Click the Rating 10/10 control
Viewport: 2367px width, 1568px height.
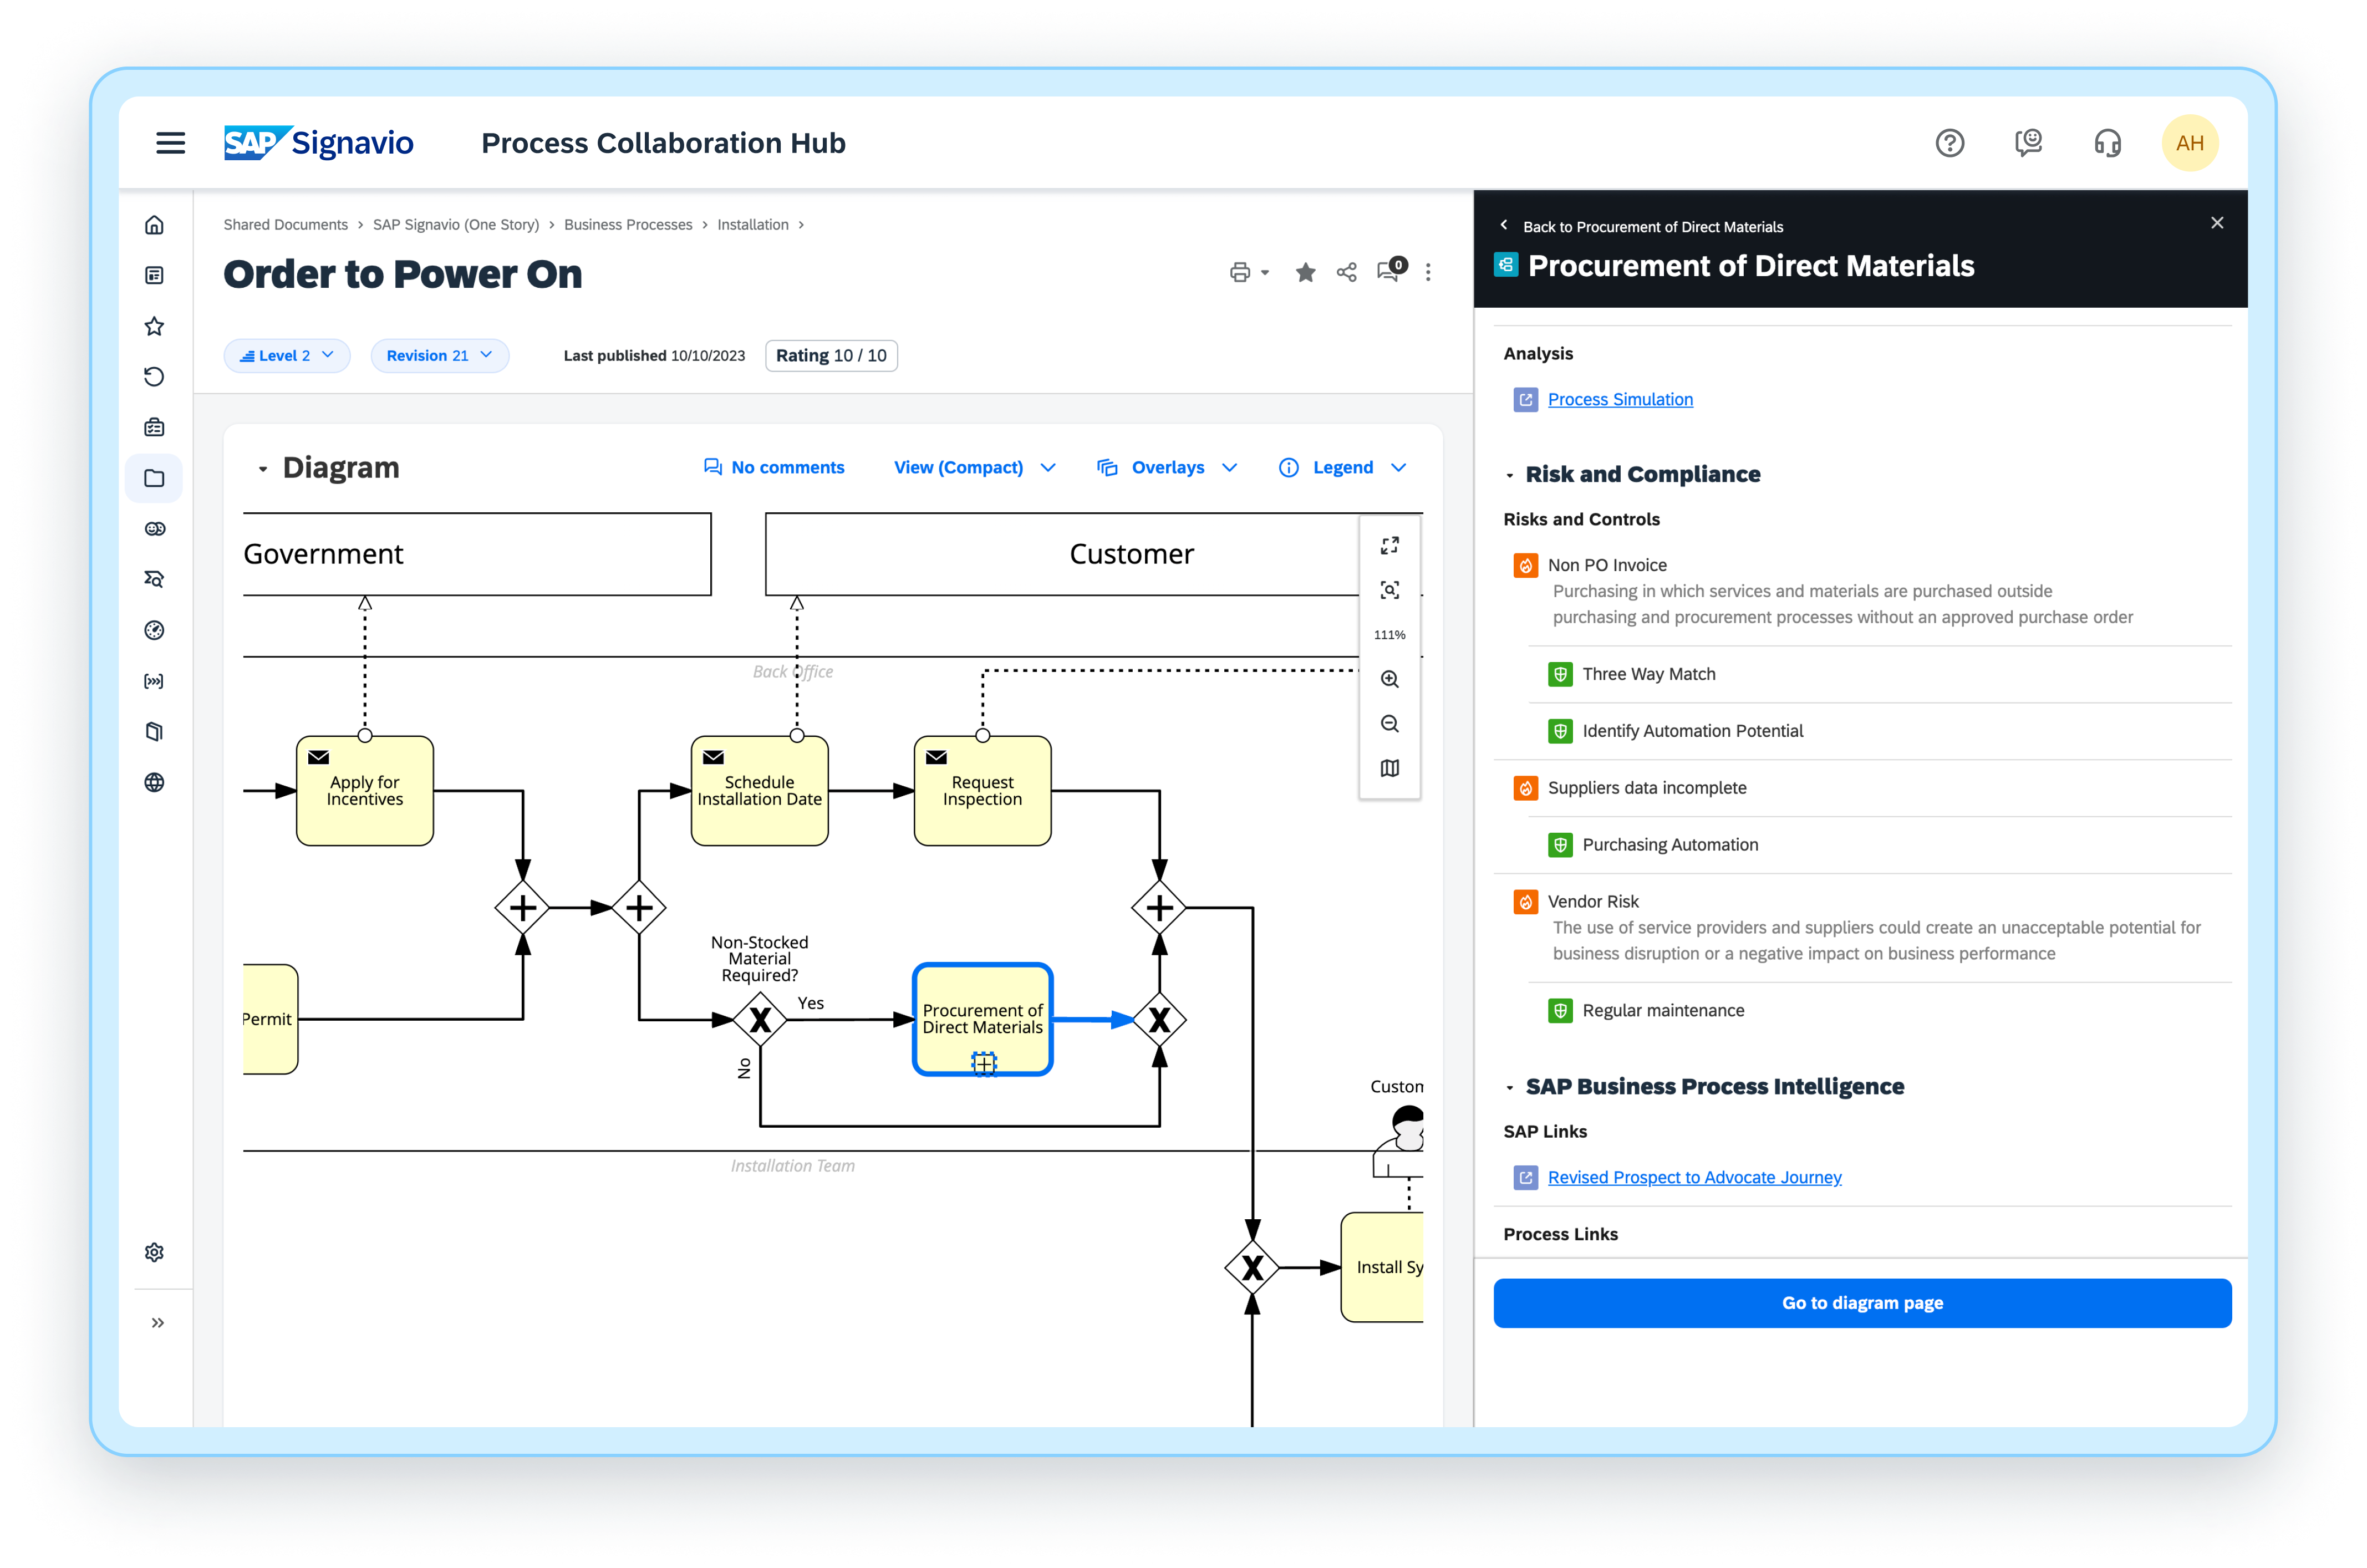830,355
